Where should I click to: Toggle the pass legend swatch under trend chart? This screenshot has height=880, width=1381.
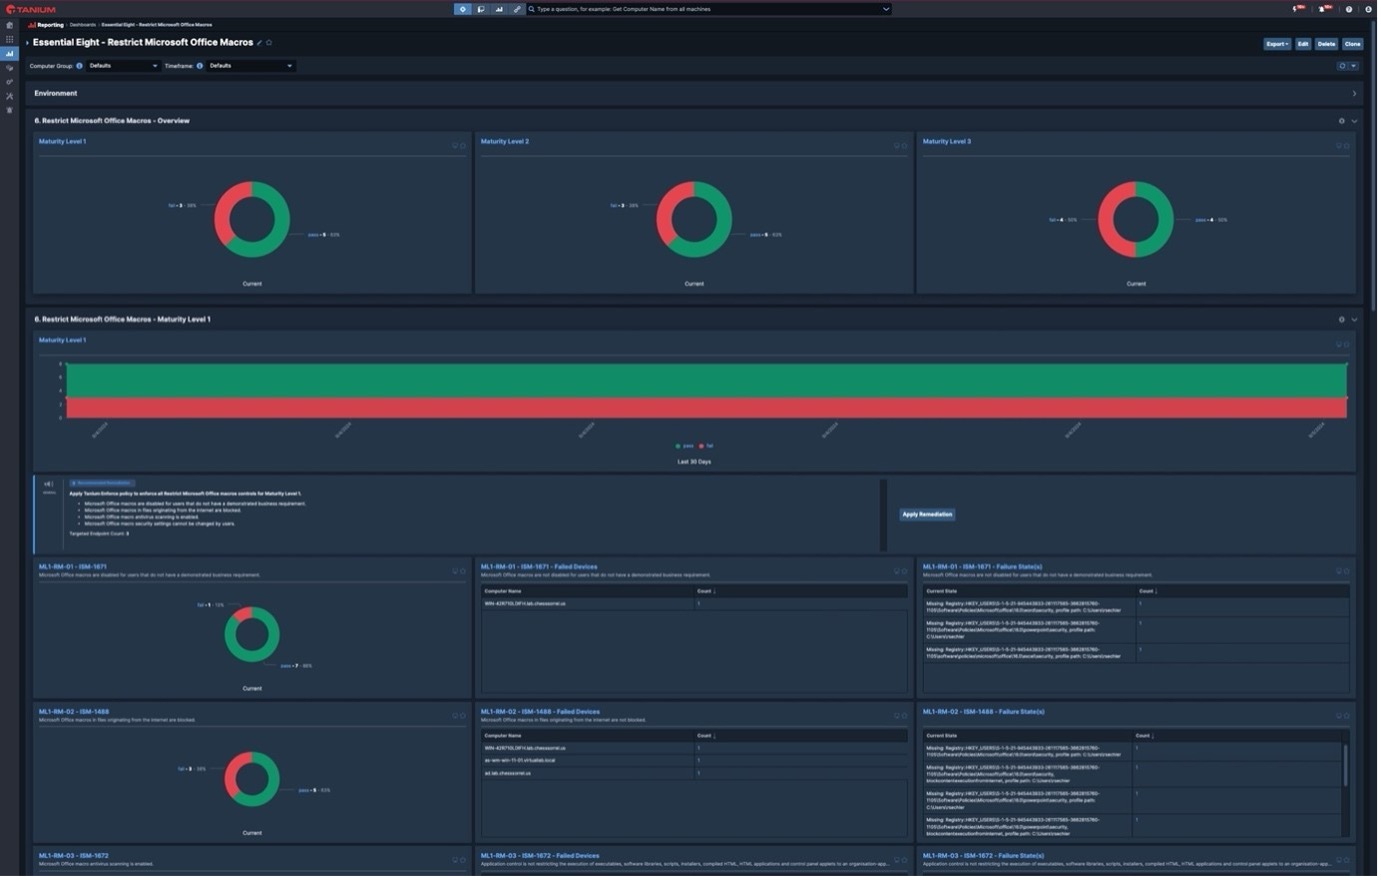(678, 447)
